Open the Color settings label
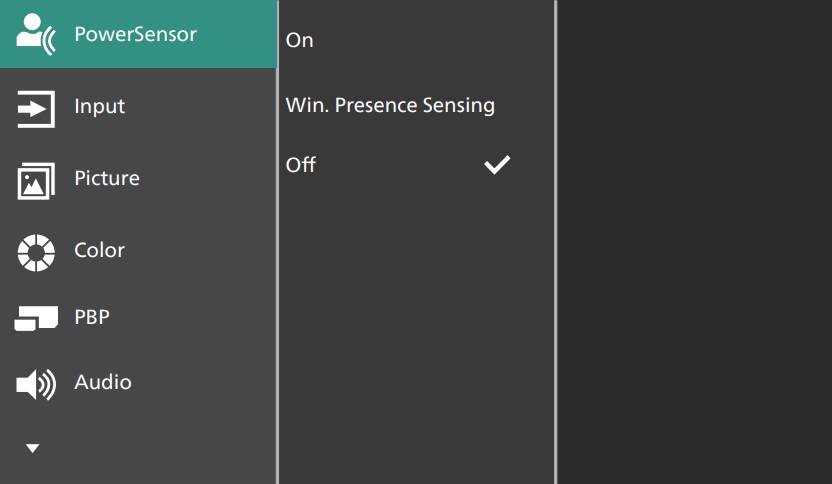The image size is (832, 484). pos(99,251)
